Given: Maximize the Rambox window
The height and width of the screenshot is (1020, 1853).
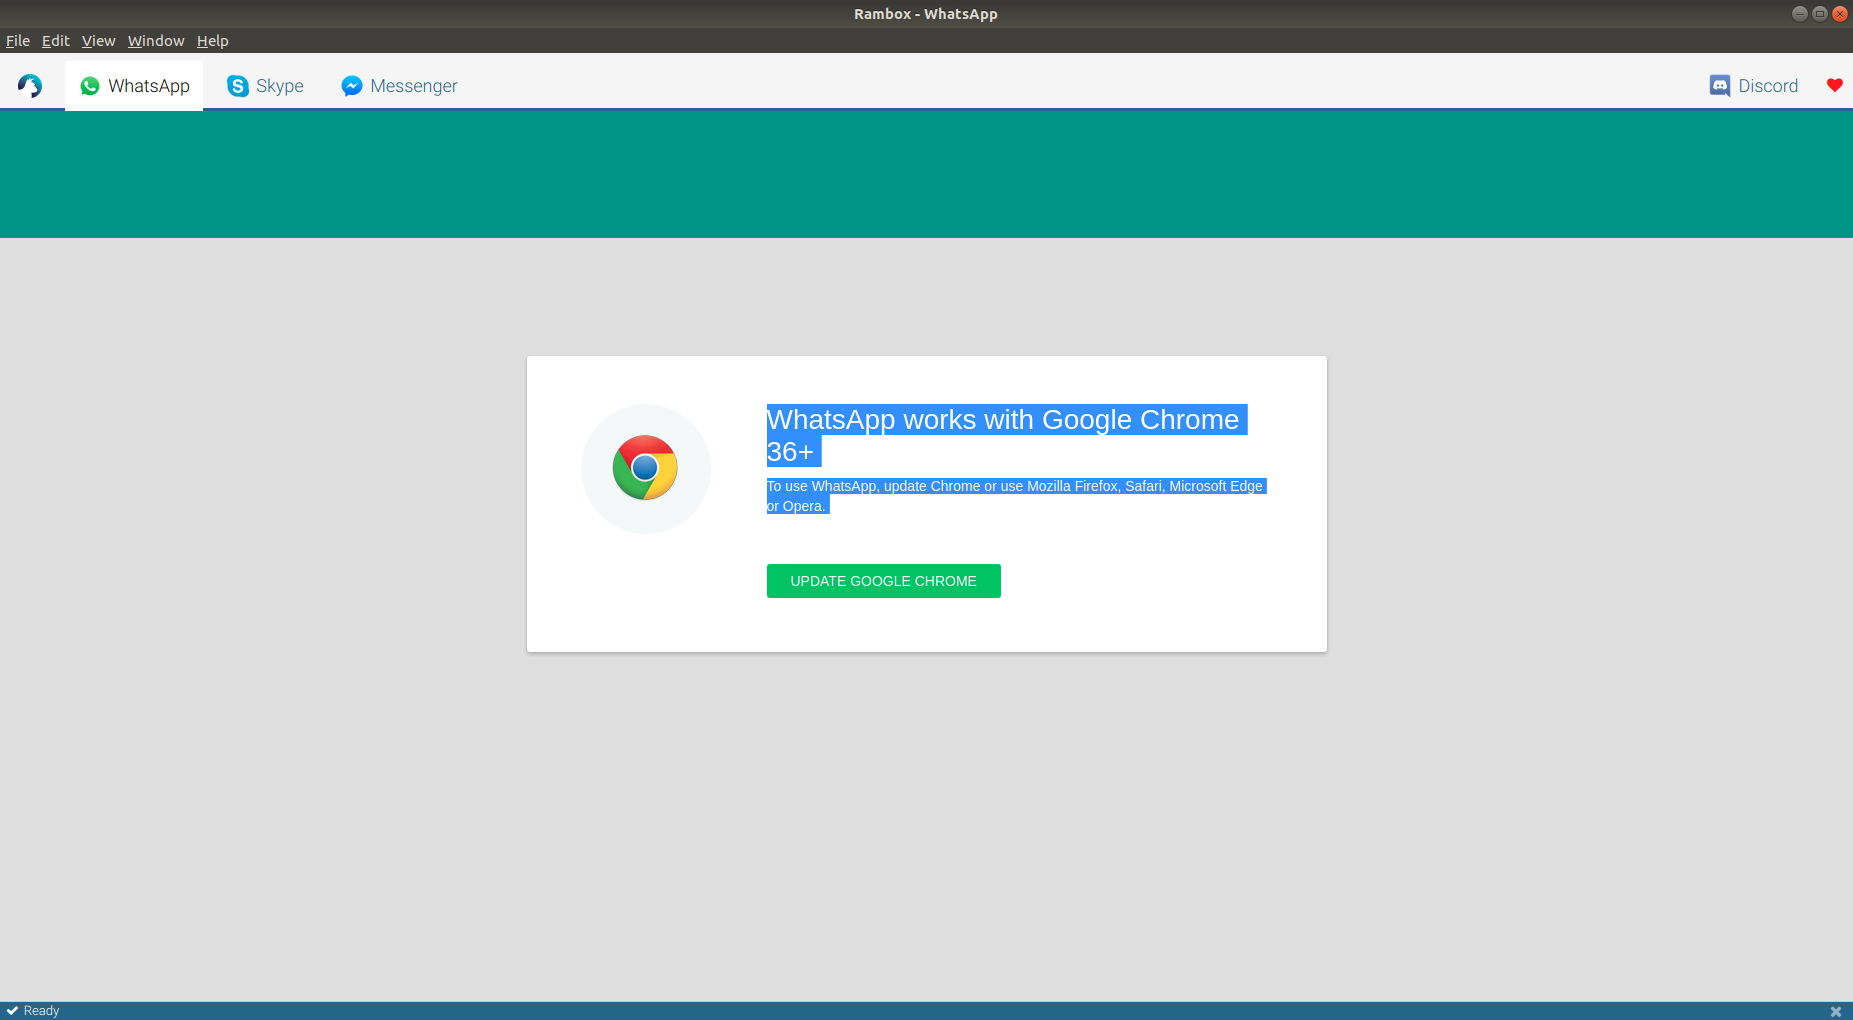Looking at the screenshot, I should pyautogui.click(x=1819, y=13).
